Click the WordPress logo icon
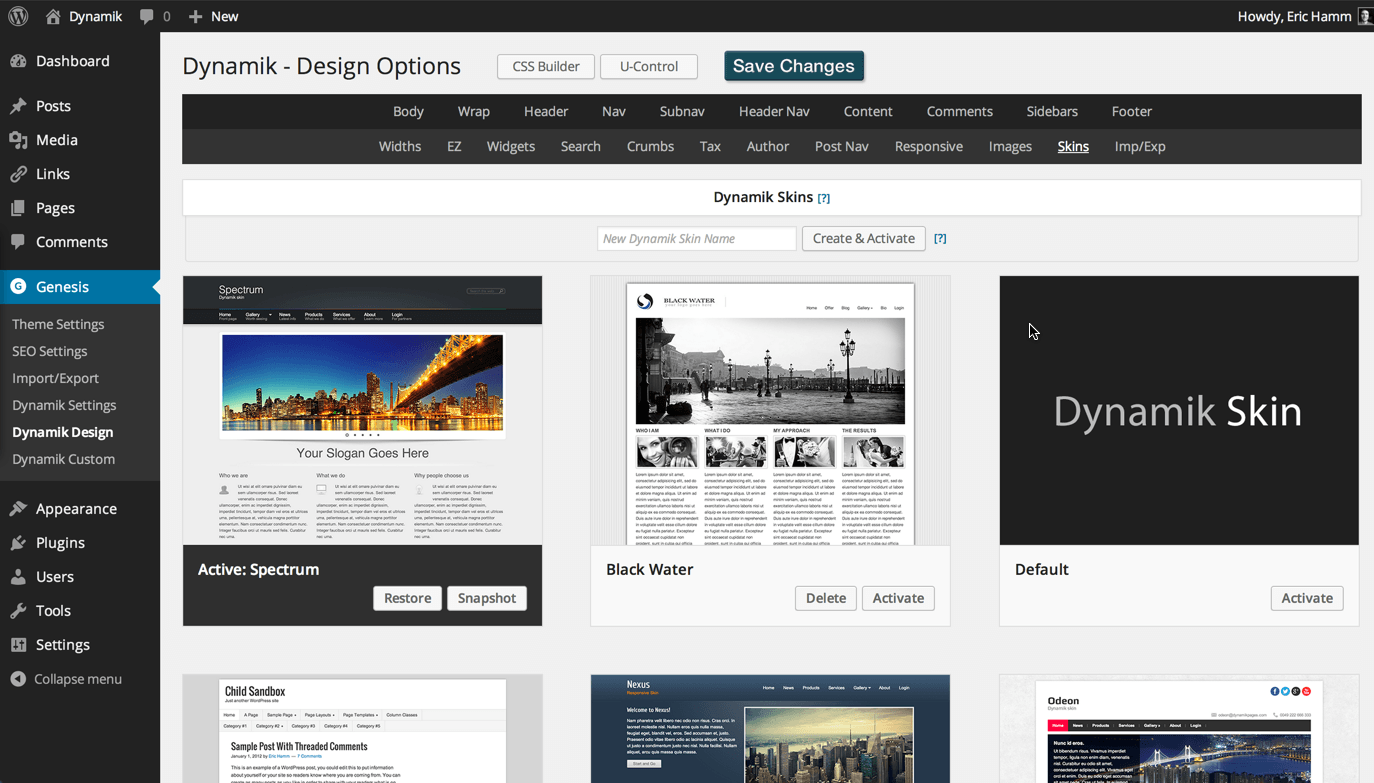Viewport: 1374px width, 783px height. point(18,16)
